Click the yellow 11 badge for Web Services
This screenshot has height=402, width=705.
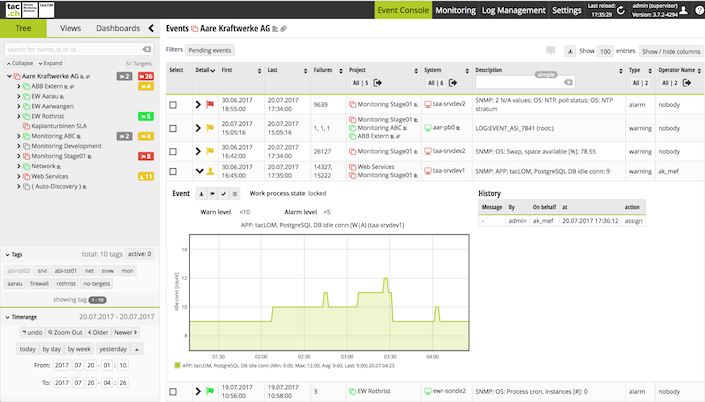(x=146, y=177)
